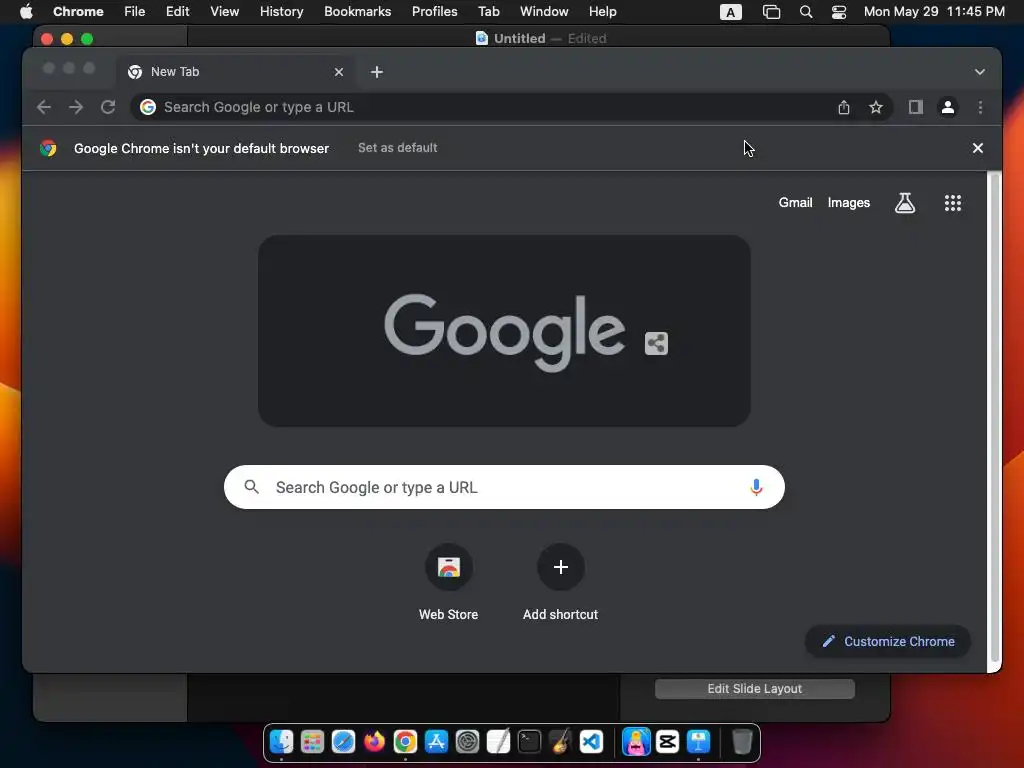This screenshot has height=768, width=1024.
Task: Open Terminal from the dock
Action: click(529, 742)
